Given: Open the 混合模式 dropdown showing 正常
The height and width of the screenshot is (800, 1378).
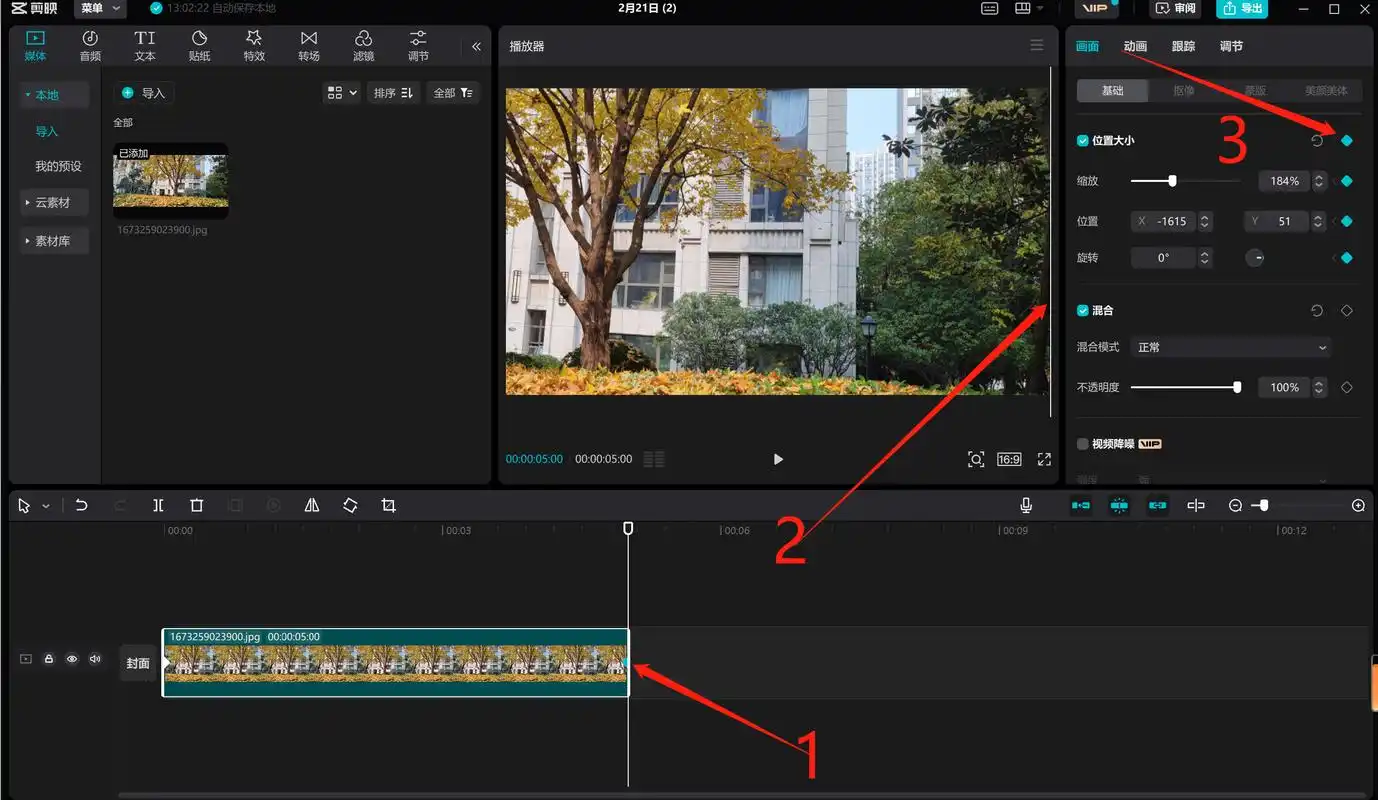Looking at the screenshot, I should click(x=1231, y=347).
